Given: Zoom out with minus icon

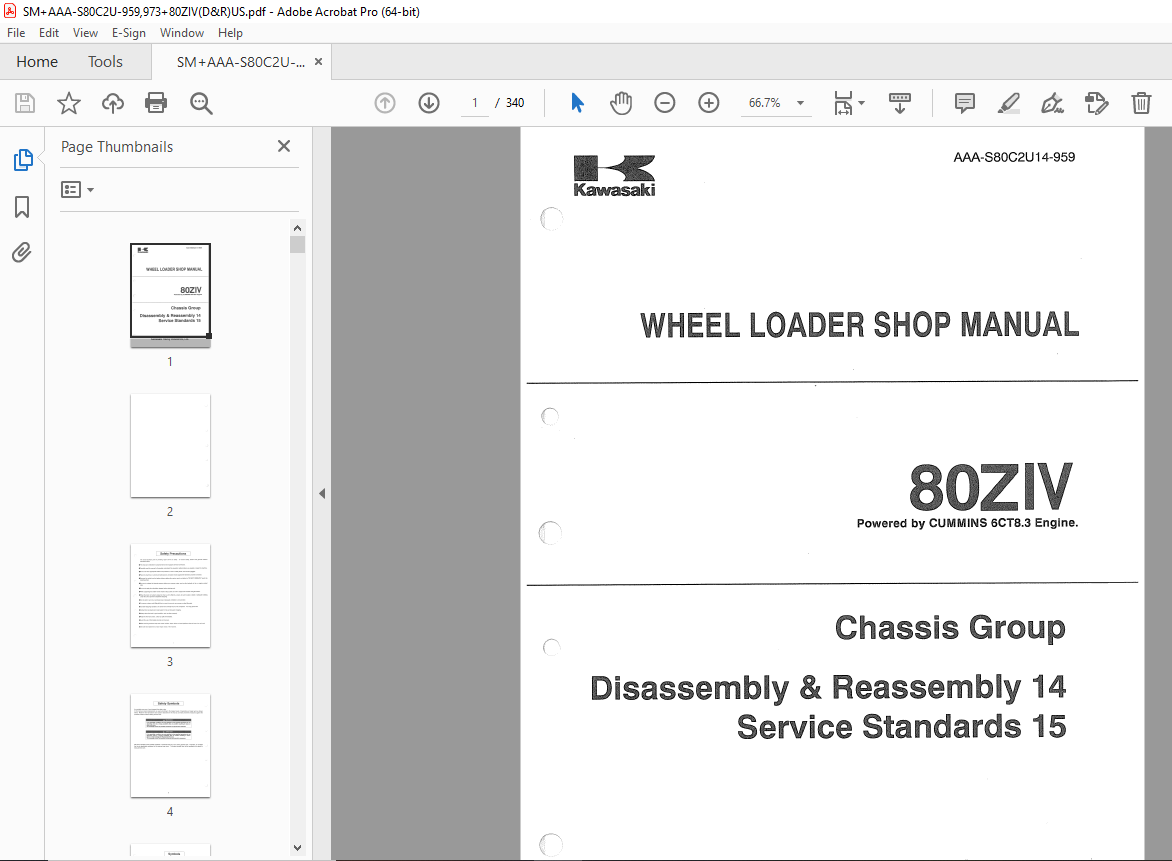Looking at the screenshot, I should click(x=664, y=103).
